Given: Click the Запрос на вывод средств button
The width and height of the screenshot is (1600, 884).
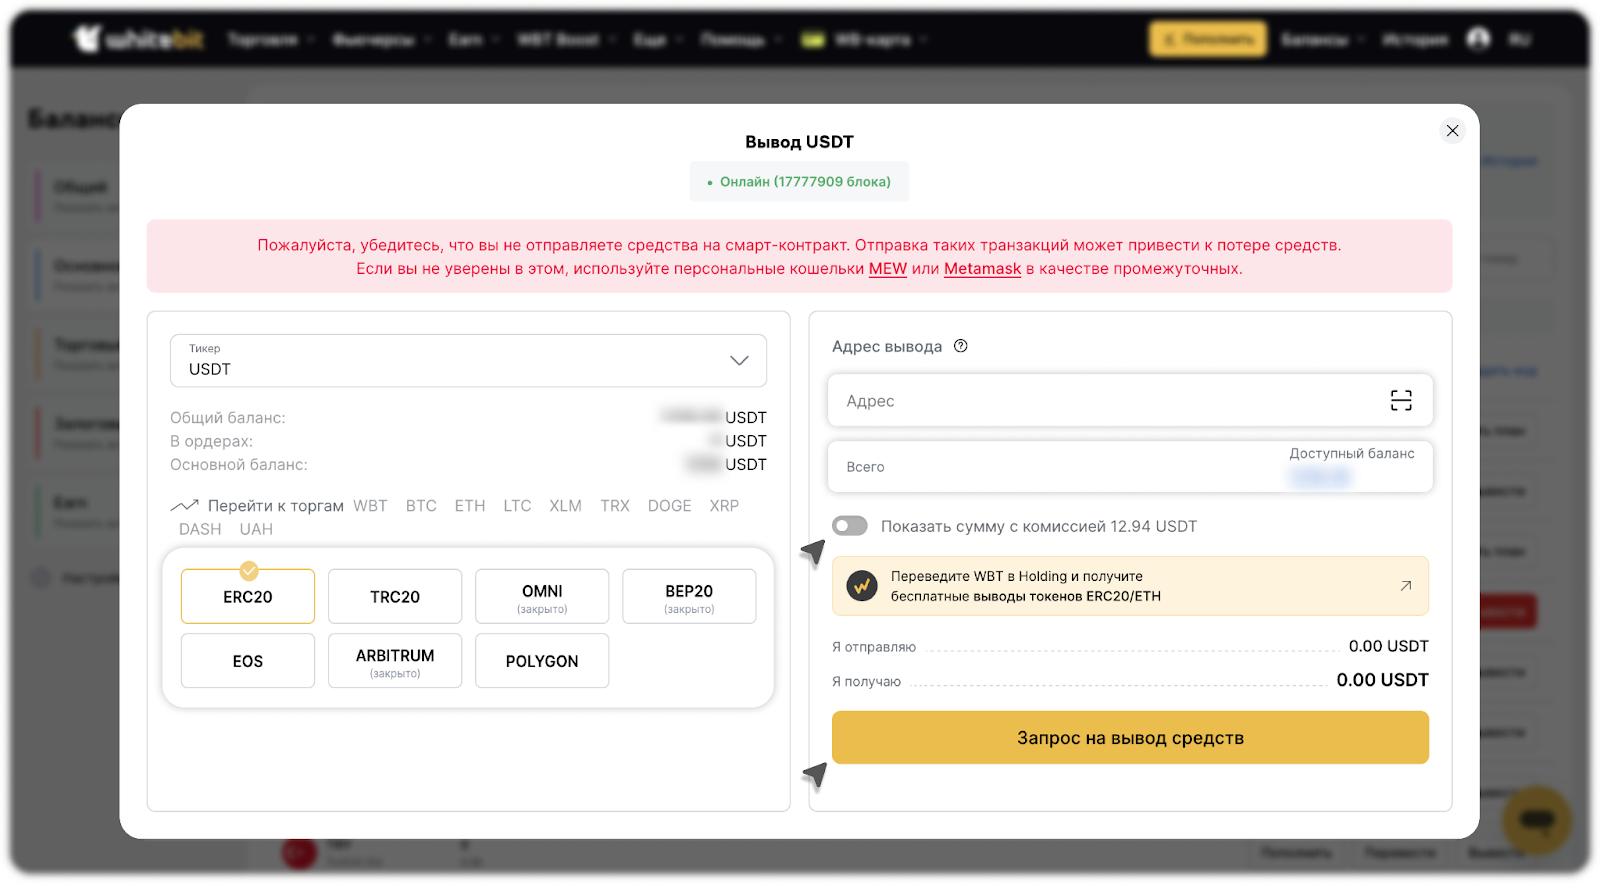Looking at the screenshot, I should click(x=1130, y=738).
